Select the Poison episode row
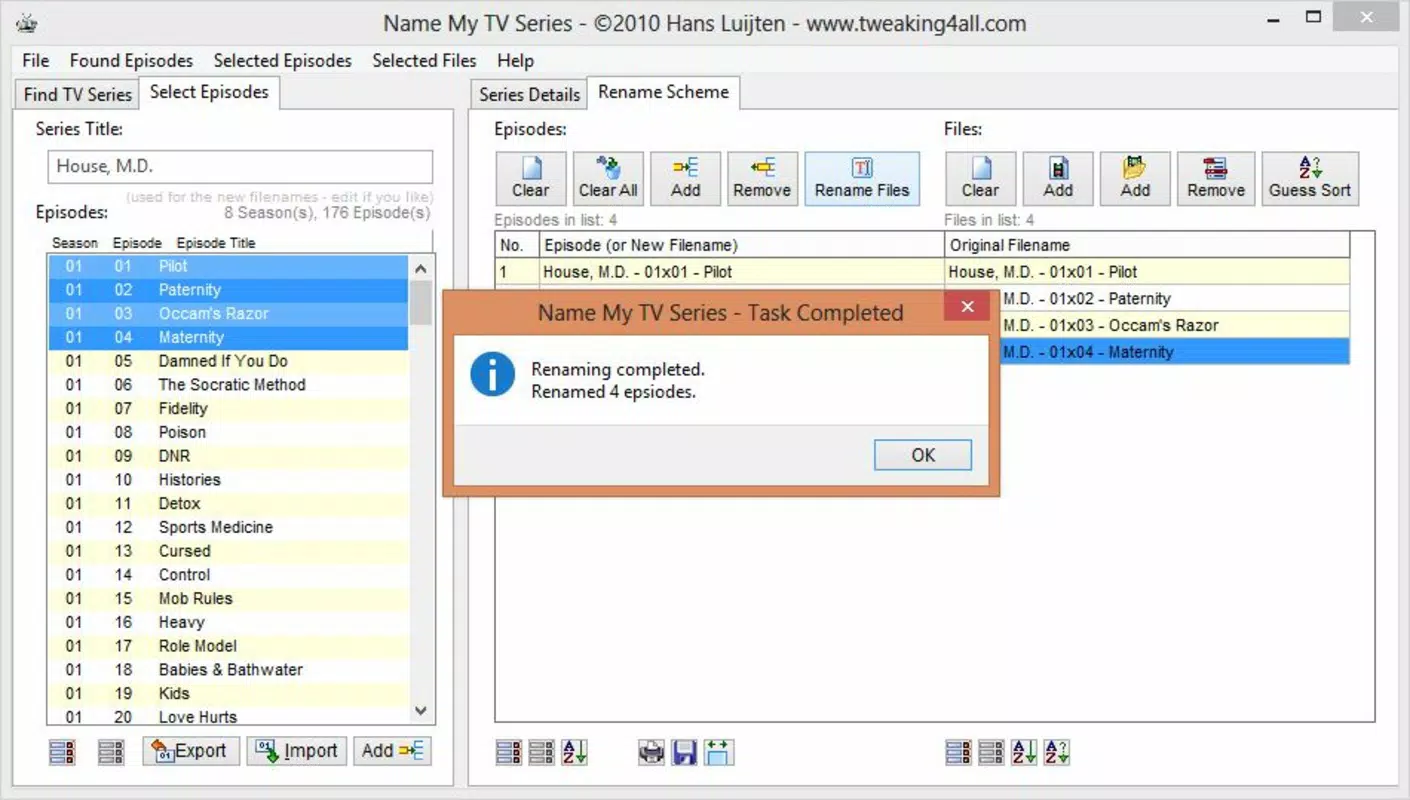The image size is (1410, 800). [228, 433]
